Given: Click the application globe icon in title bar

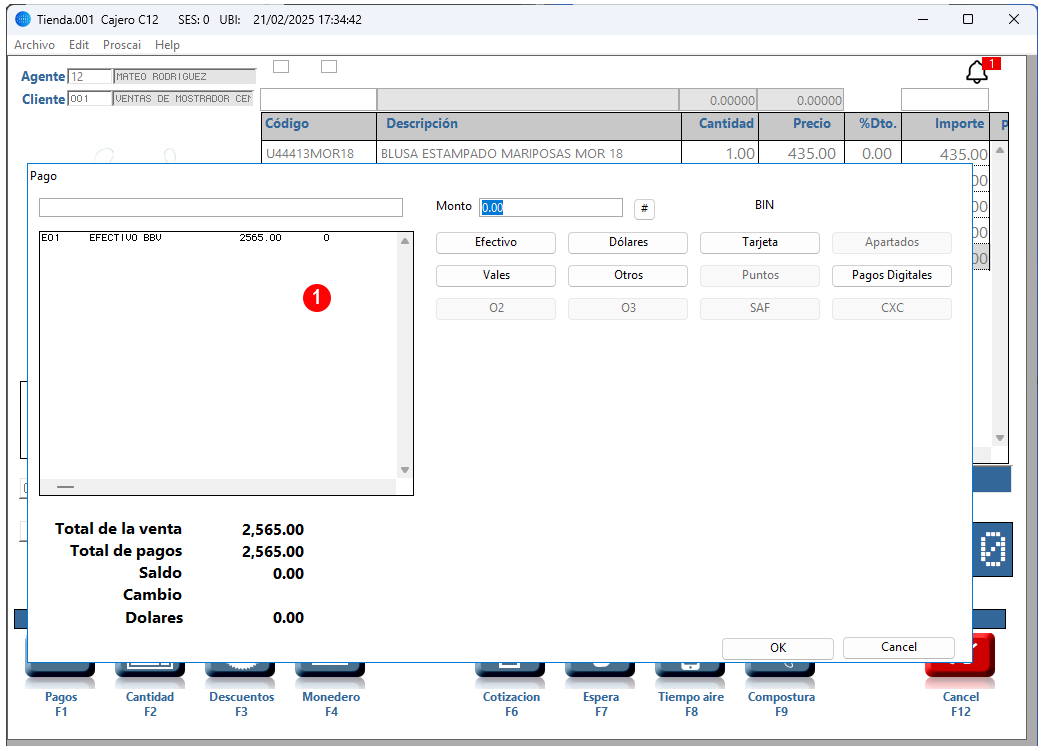Looking at the screenshot, I should 23,19.
